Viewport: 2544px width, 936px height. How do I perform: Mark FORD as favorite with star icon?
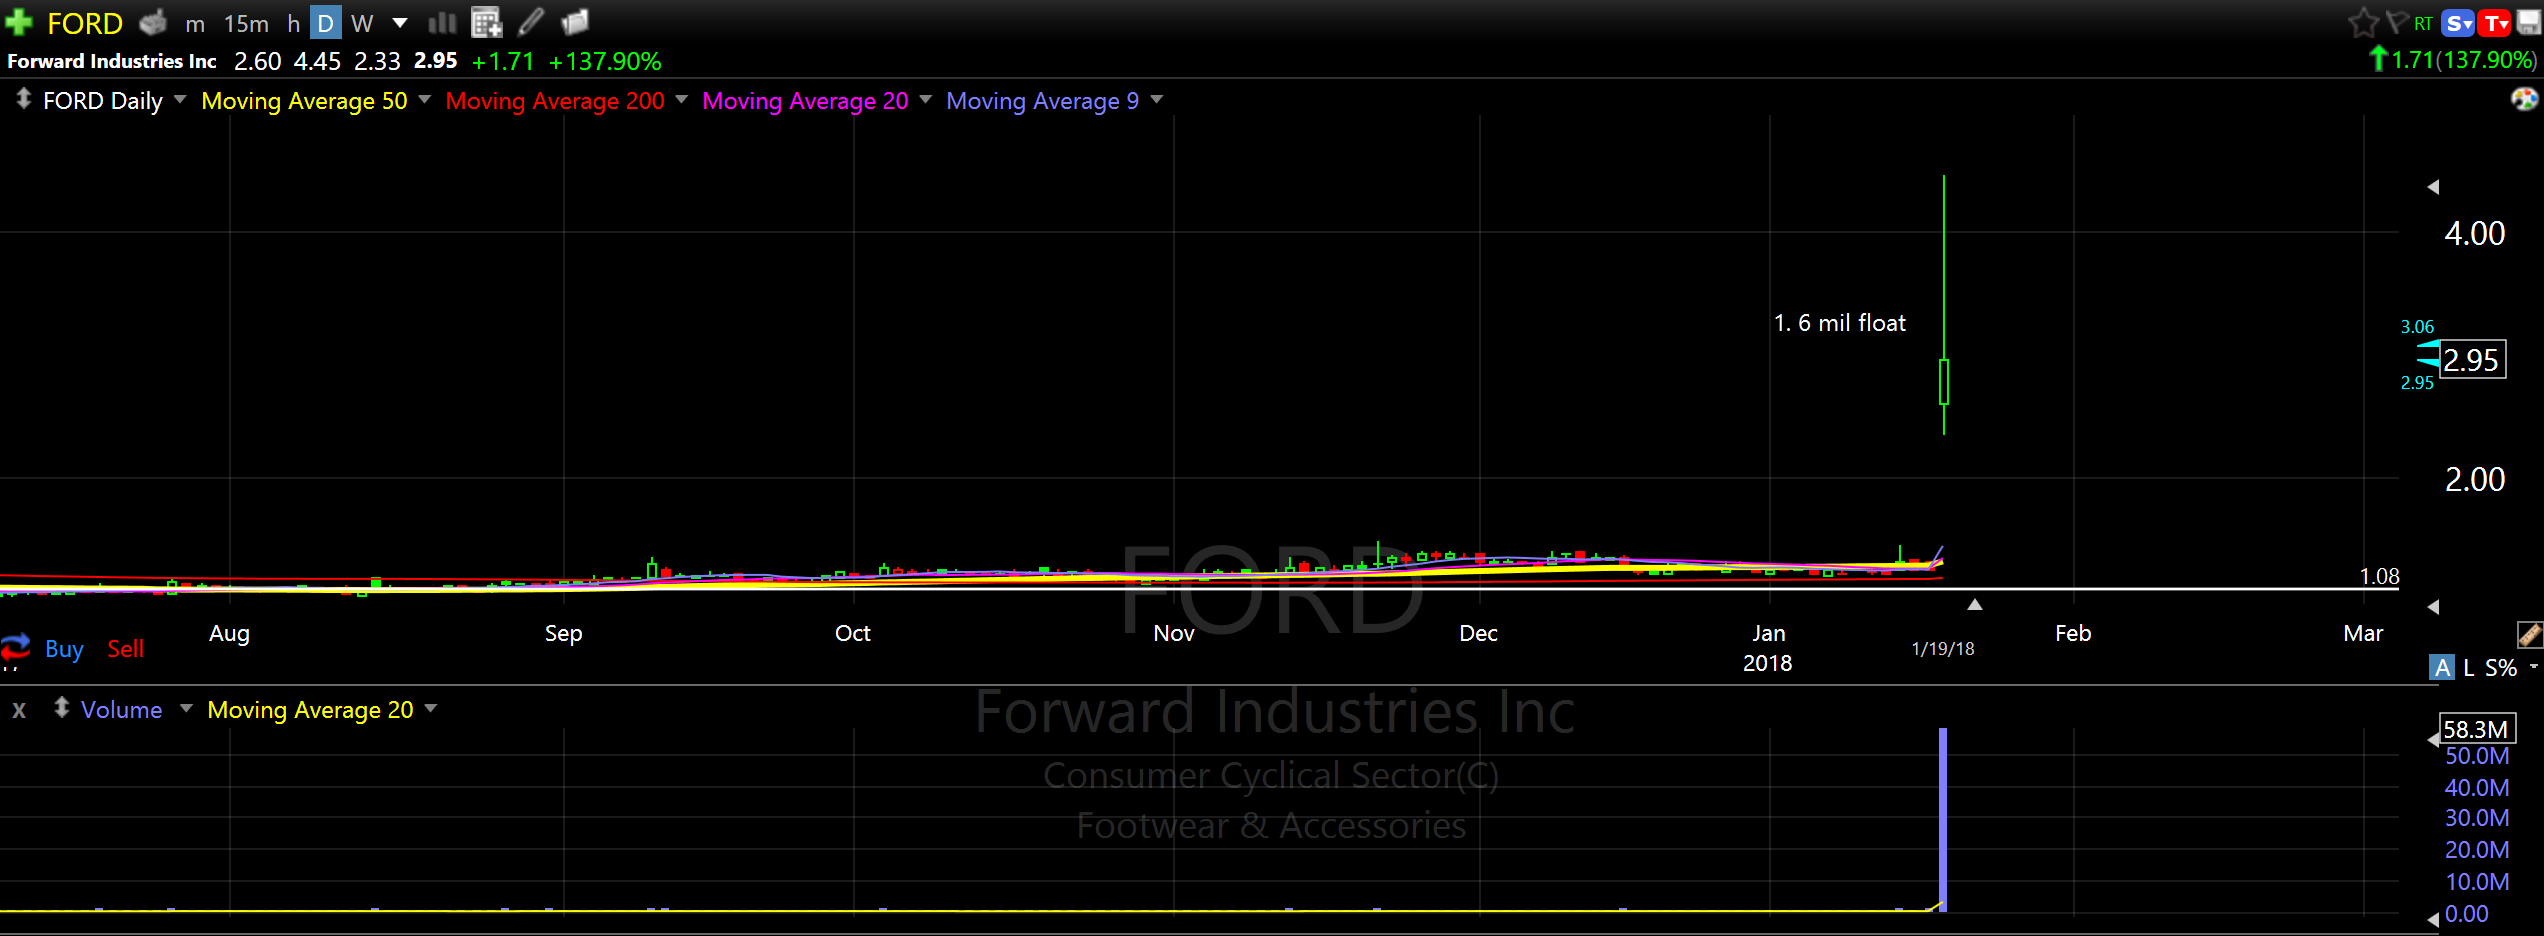2363,22
